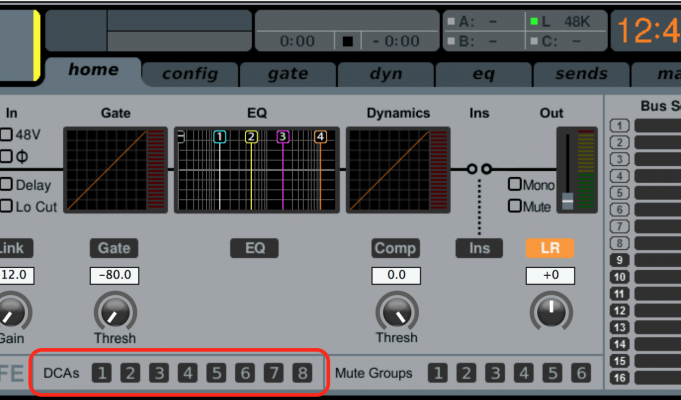
Task: Toggle the Gate button
Action: [114, 248]
